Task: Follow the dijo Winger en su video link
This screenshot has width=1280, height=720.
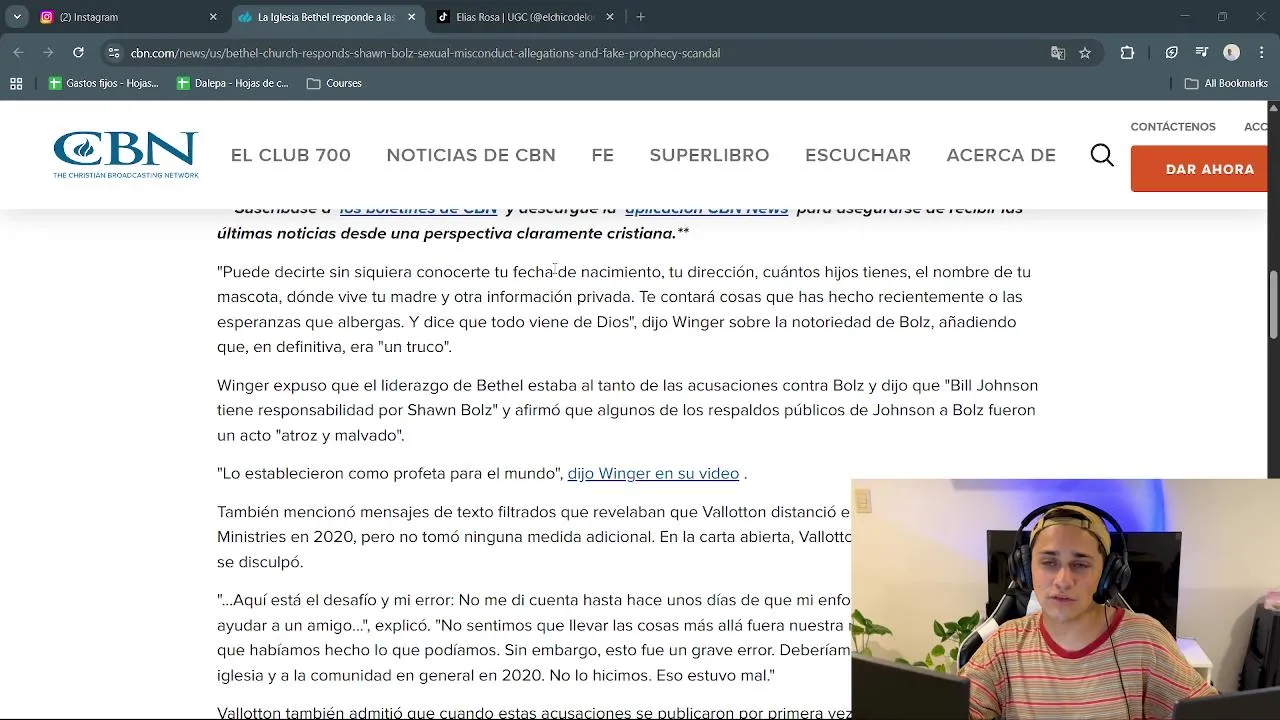Action: (x=653, y=473)
